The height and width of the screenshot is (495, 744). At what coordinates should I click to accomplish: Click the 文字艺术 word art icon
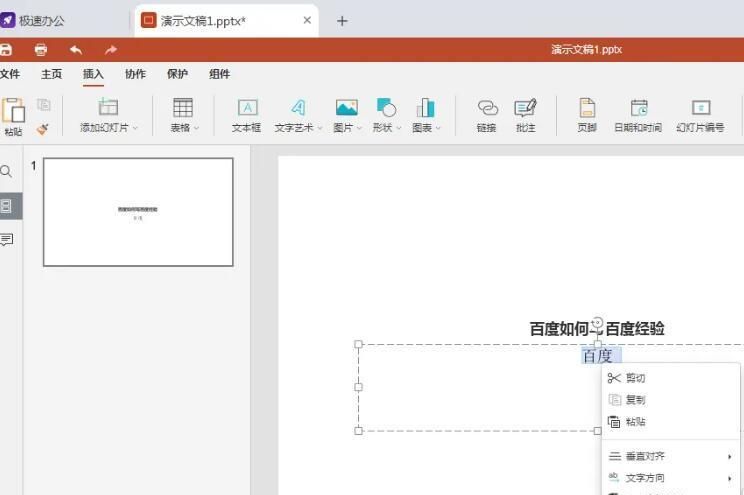[298, 108]
